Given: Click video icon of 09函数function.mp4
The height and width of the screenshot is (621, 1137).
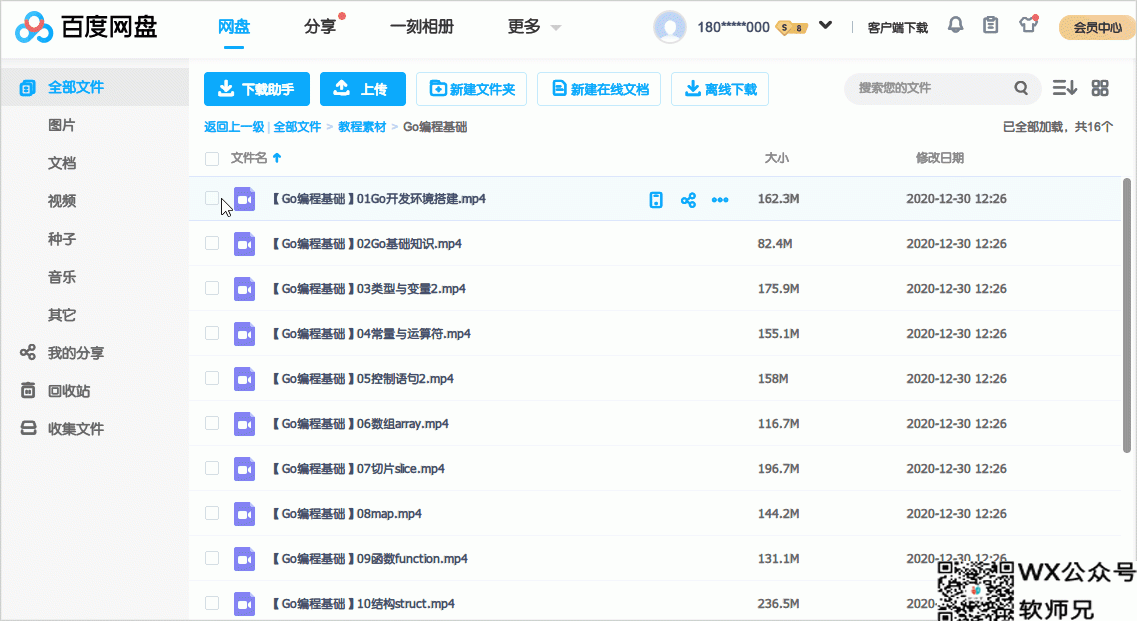Looking at the screenshot, I should [x=244, y=559].
